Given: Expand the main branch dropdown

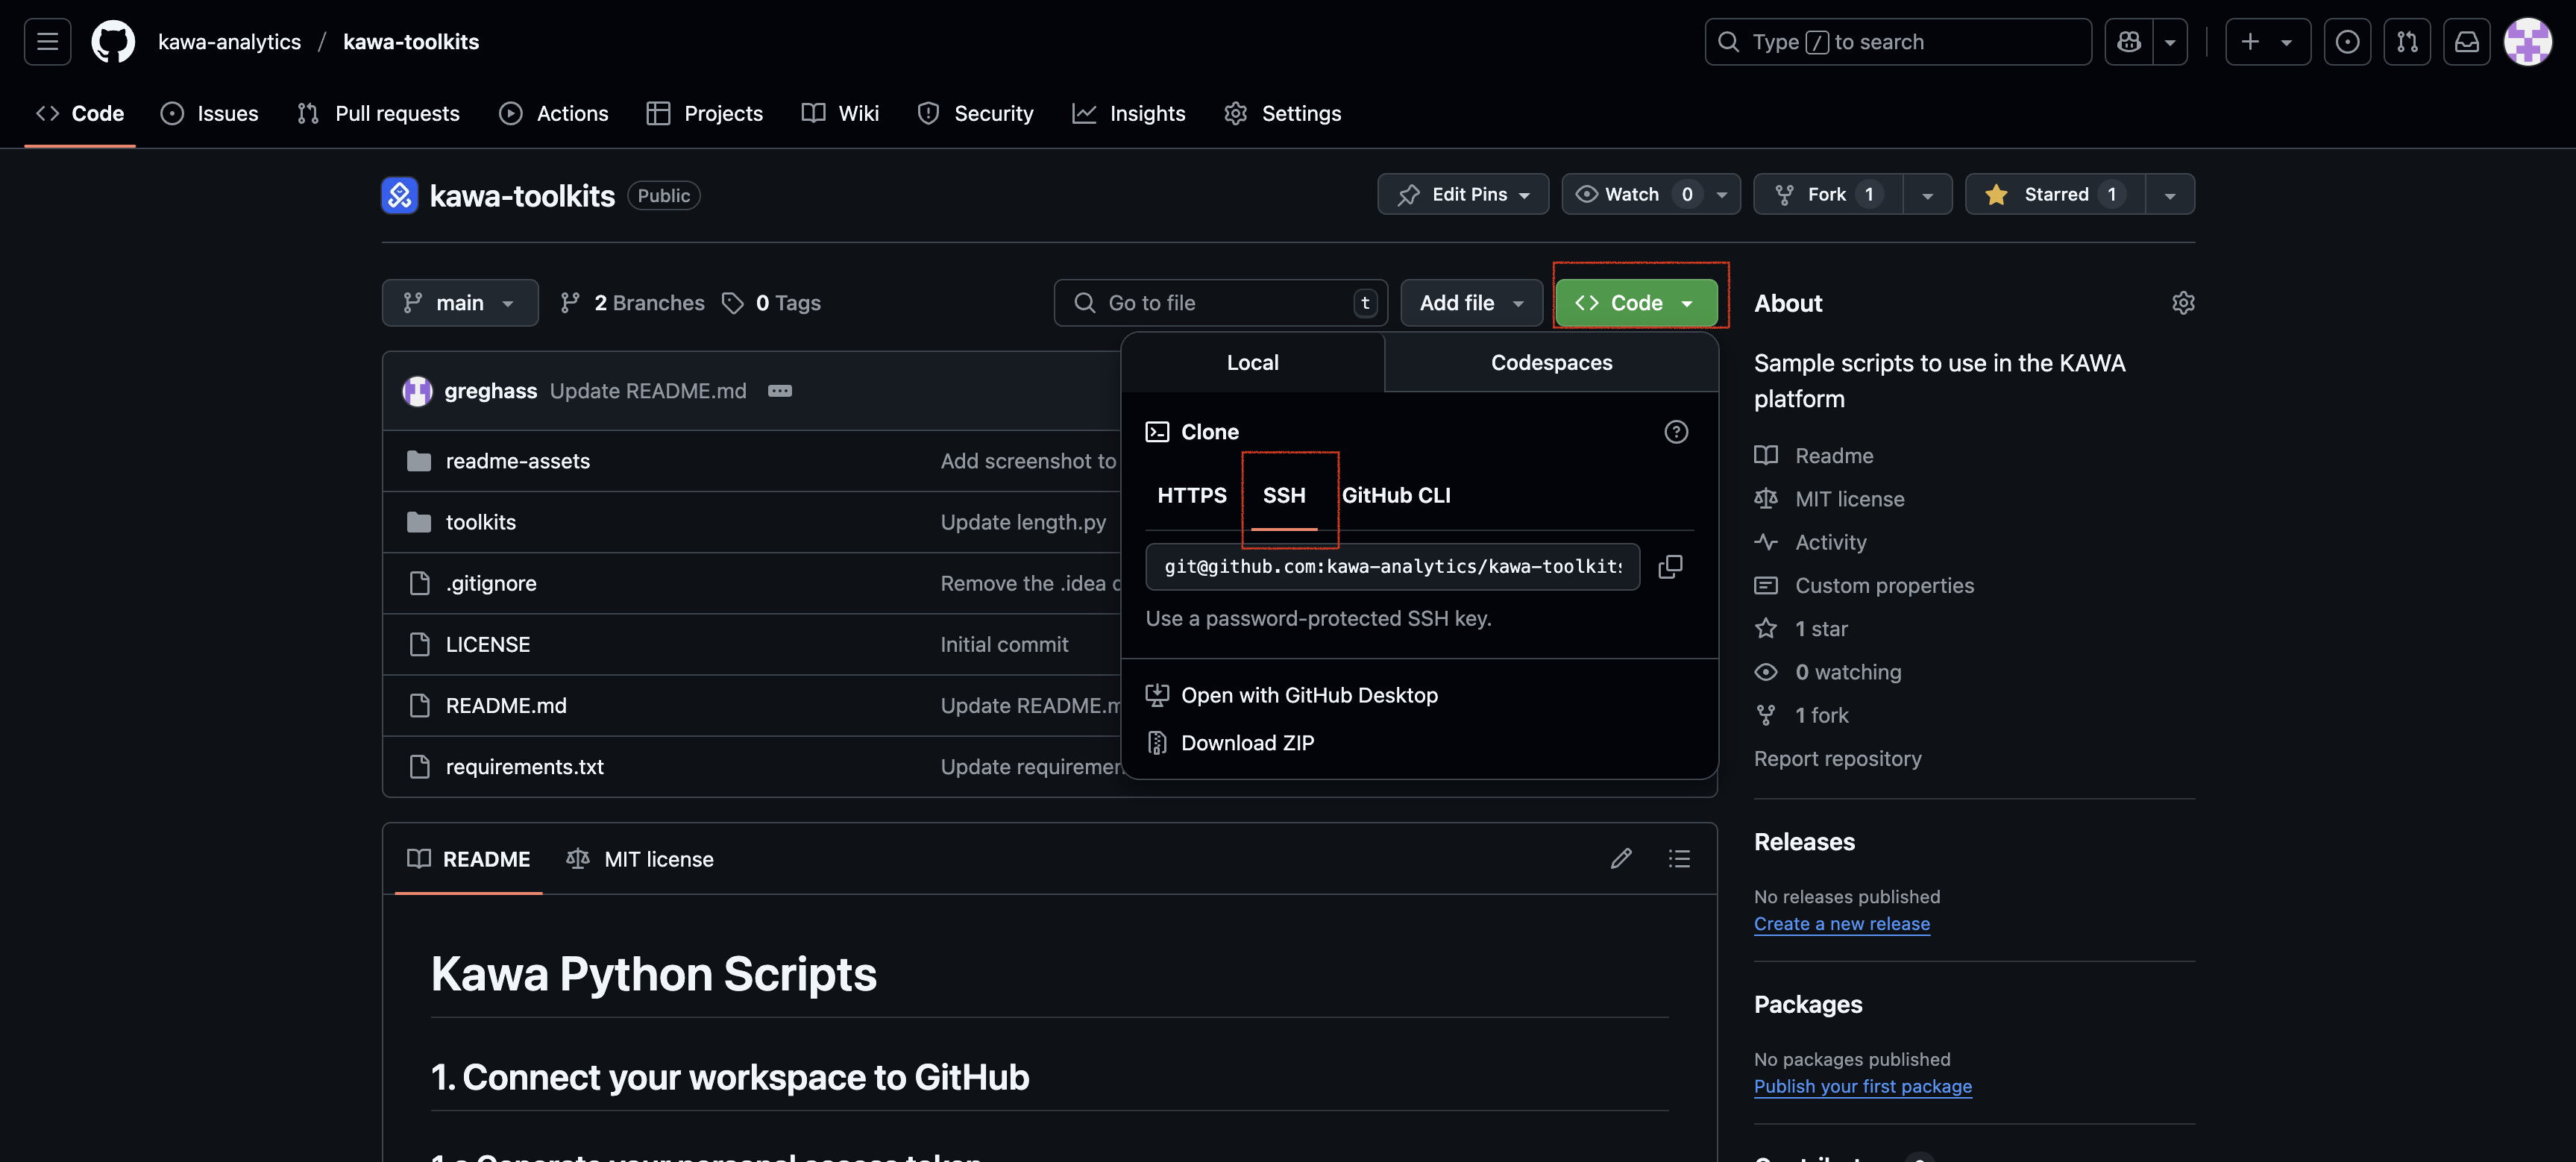Looking at the screenshot, I should pos(459,303).
